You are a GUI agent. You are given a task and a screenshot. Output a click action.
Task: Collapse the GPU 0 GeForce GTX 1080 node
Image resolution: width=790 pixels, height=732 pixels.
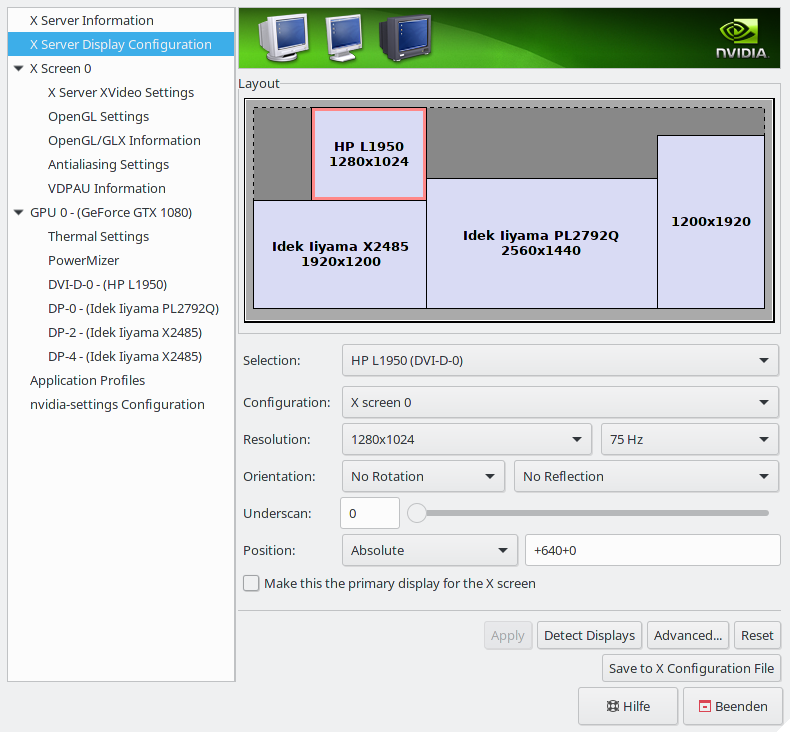[x=19, y=213]
